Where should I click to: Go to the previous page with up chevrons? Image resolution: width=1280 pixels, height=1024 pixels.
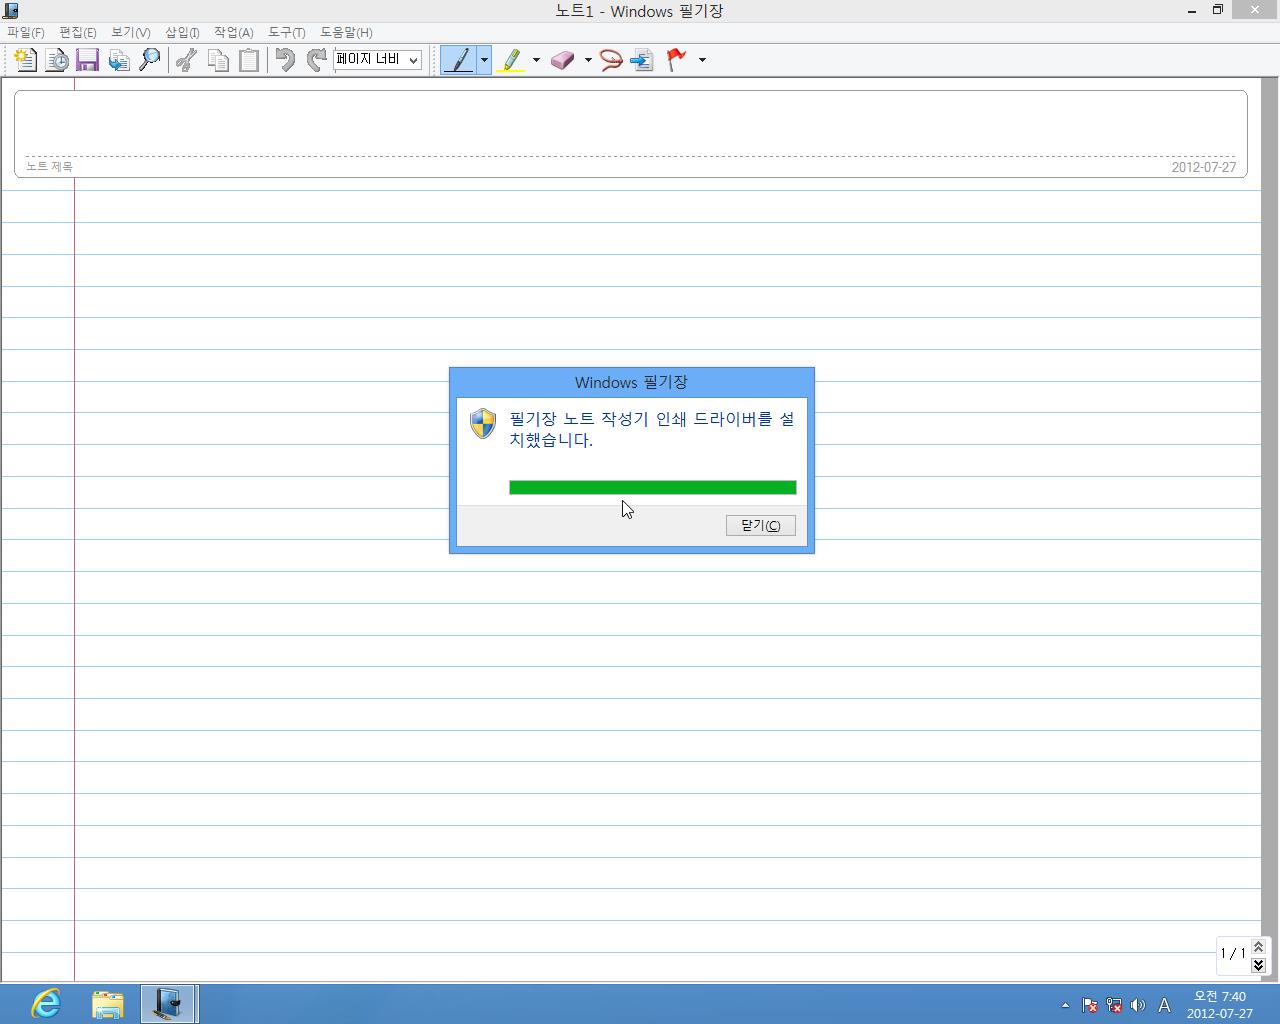(1258, 946)
